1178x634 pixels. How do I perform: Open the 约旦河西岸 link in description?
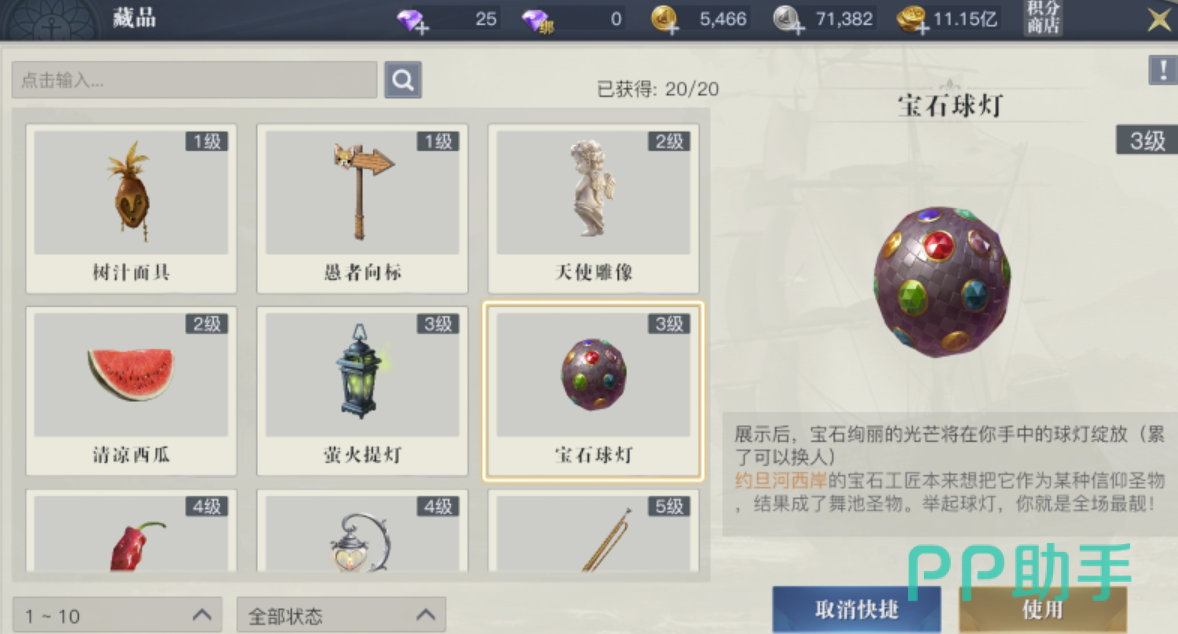pos(781,480)
